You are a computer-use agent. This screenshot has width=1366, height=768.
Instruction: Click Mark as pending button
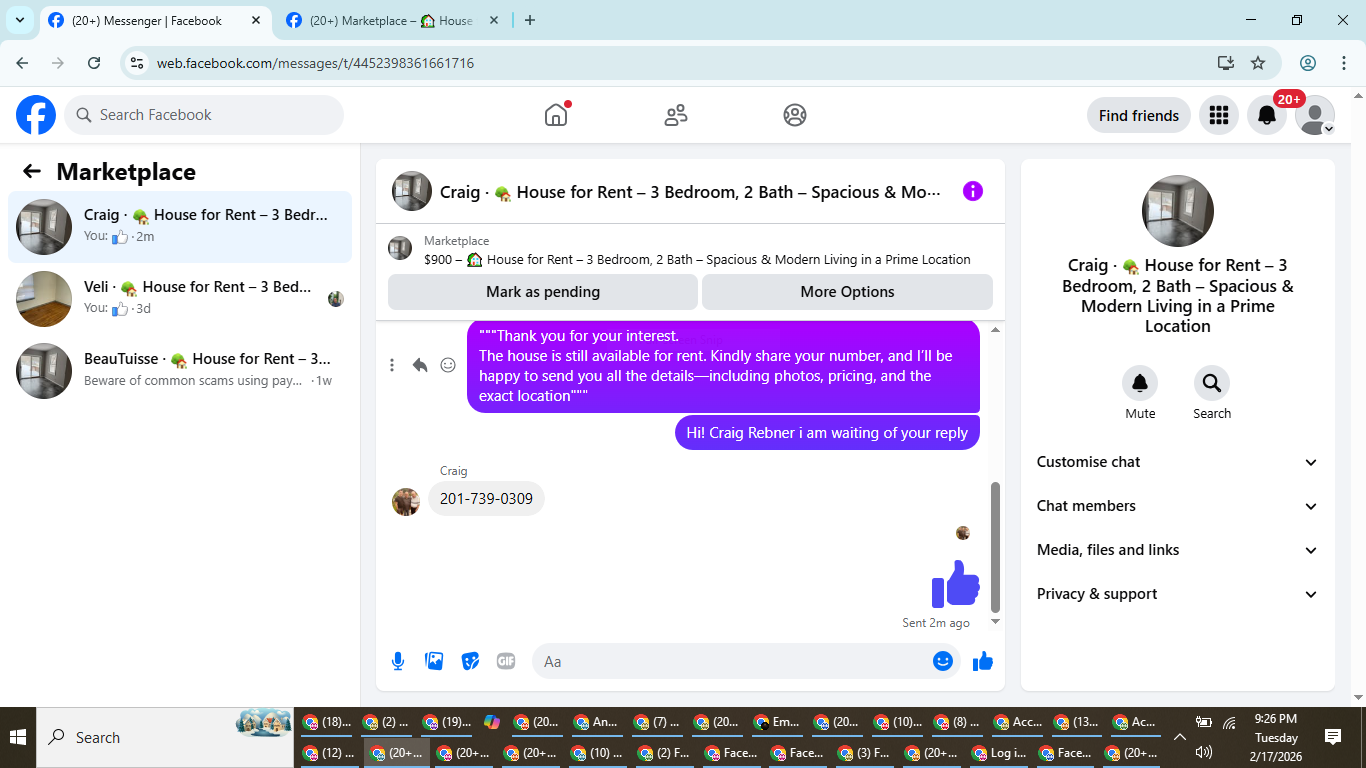(x=543, y=292)
